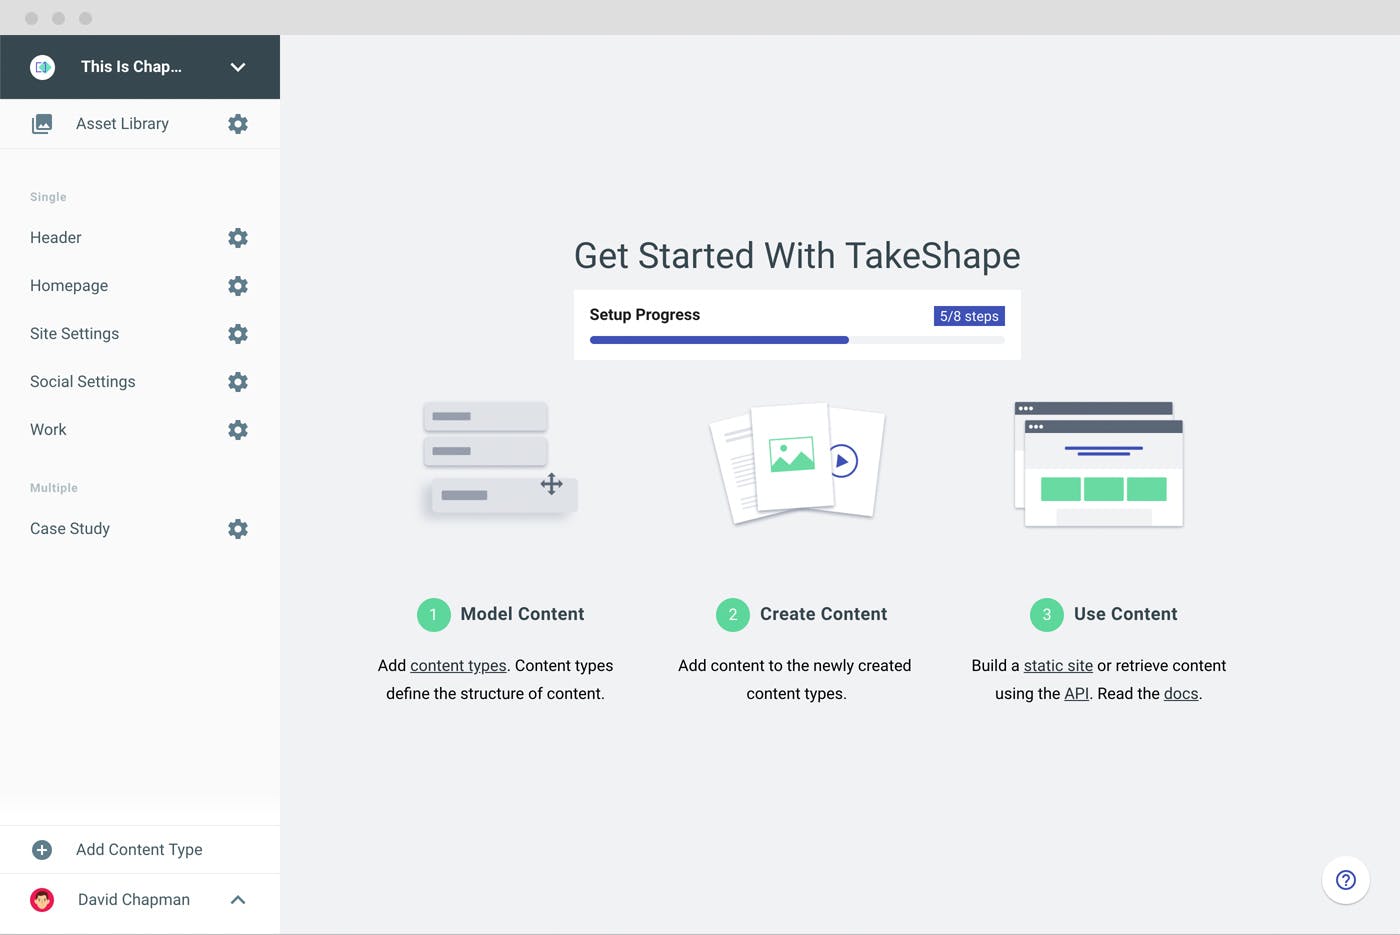Open the Case Study content type

[x=70, y=529]
